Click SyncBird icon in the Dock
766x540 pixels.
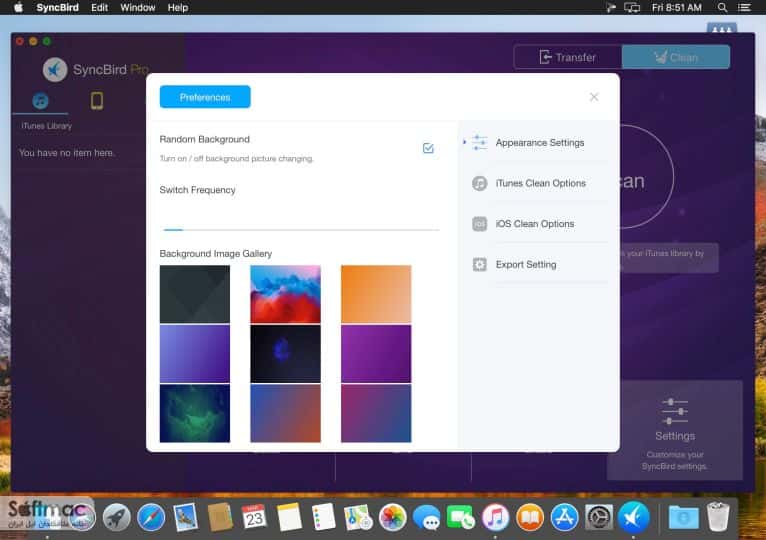pyautogui.click(x=634, y=518)
